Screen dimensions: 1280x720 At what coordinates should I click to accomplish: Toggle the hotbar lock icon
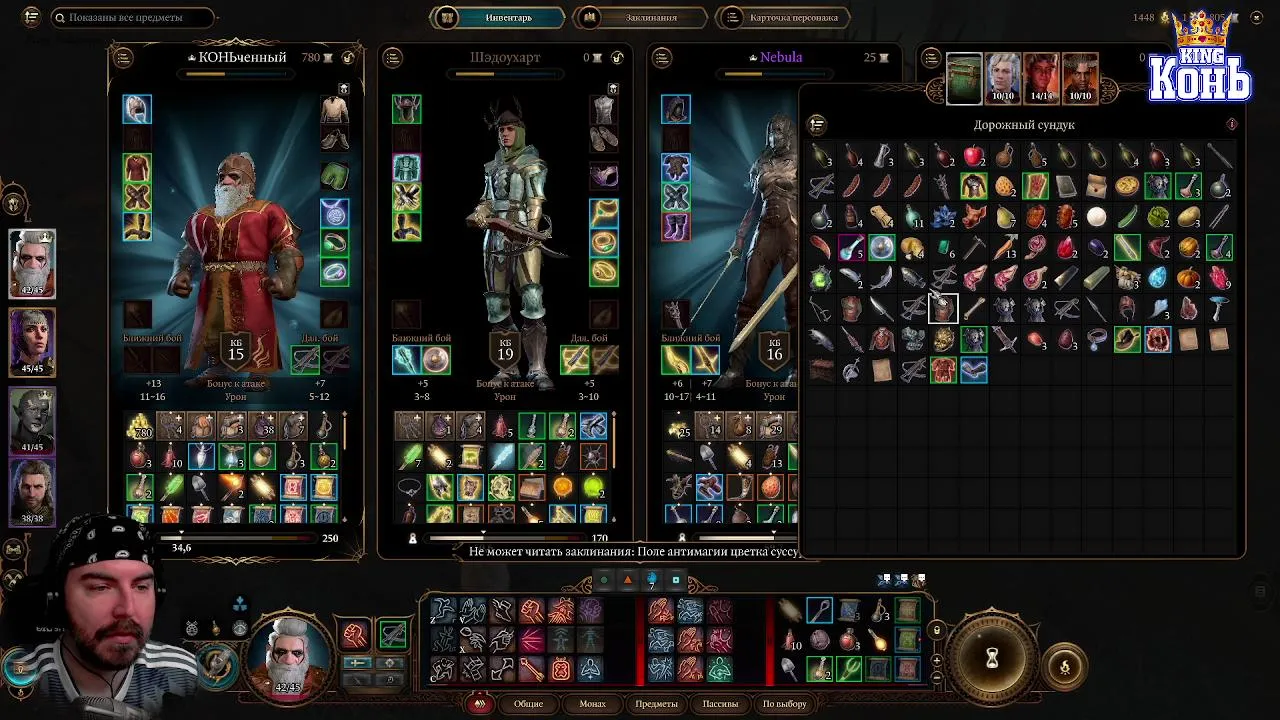pos(936,630)
